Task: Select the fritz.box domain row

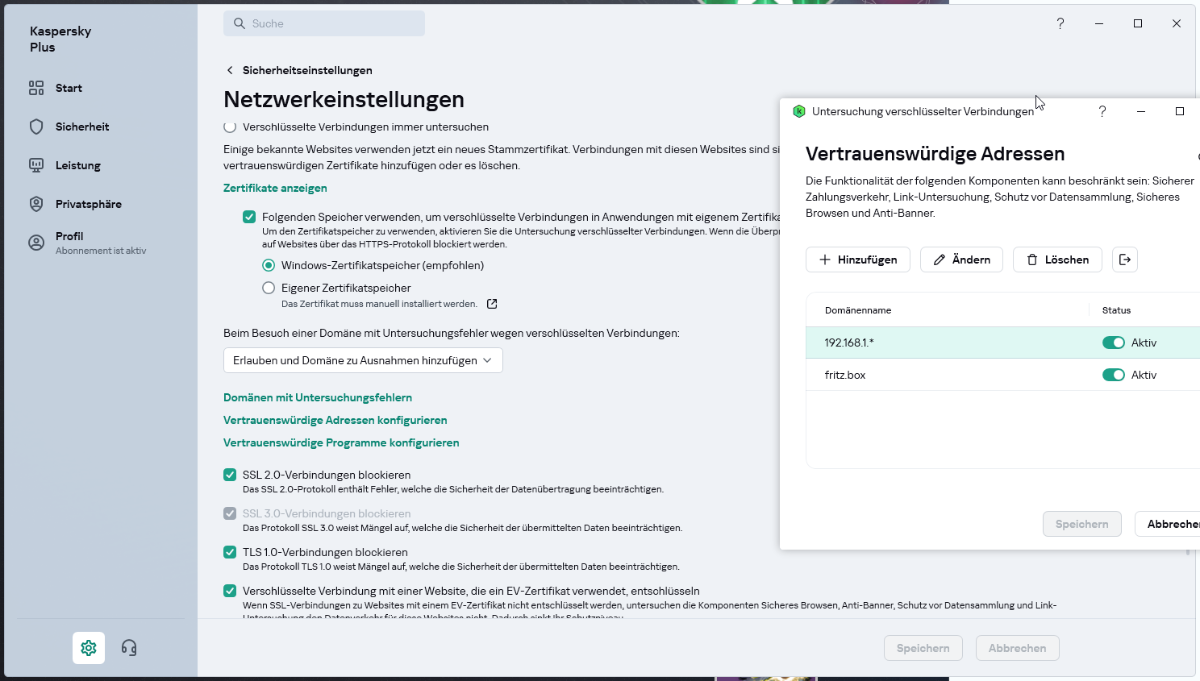Action: 1003,375
